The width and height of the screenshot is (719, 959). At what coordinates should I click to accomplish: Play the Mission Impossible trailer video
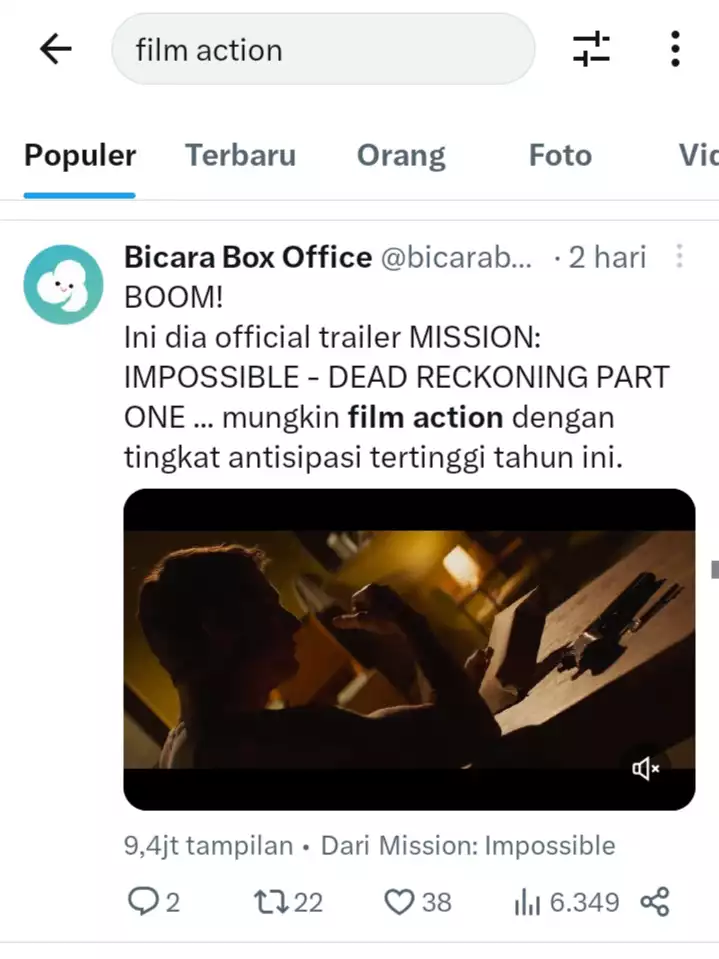coord(409,649)
